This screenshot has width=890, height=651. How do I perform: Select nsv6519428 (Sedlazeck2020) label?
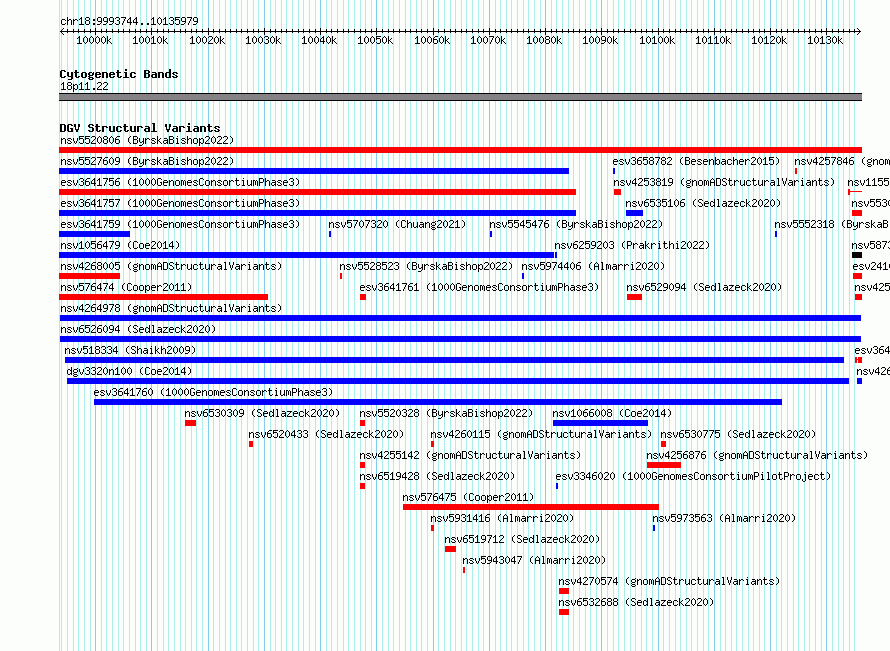point(437,476)
